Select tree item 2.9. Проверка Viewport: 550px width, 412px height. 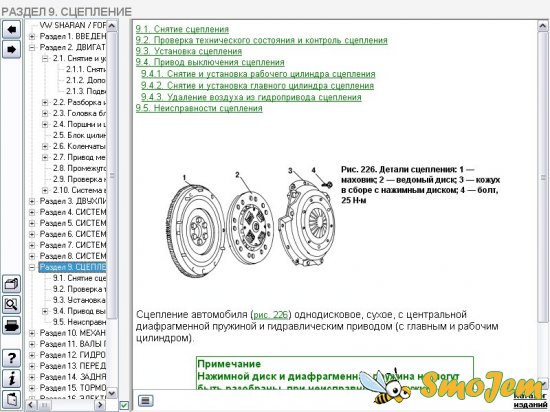point(79,179)
